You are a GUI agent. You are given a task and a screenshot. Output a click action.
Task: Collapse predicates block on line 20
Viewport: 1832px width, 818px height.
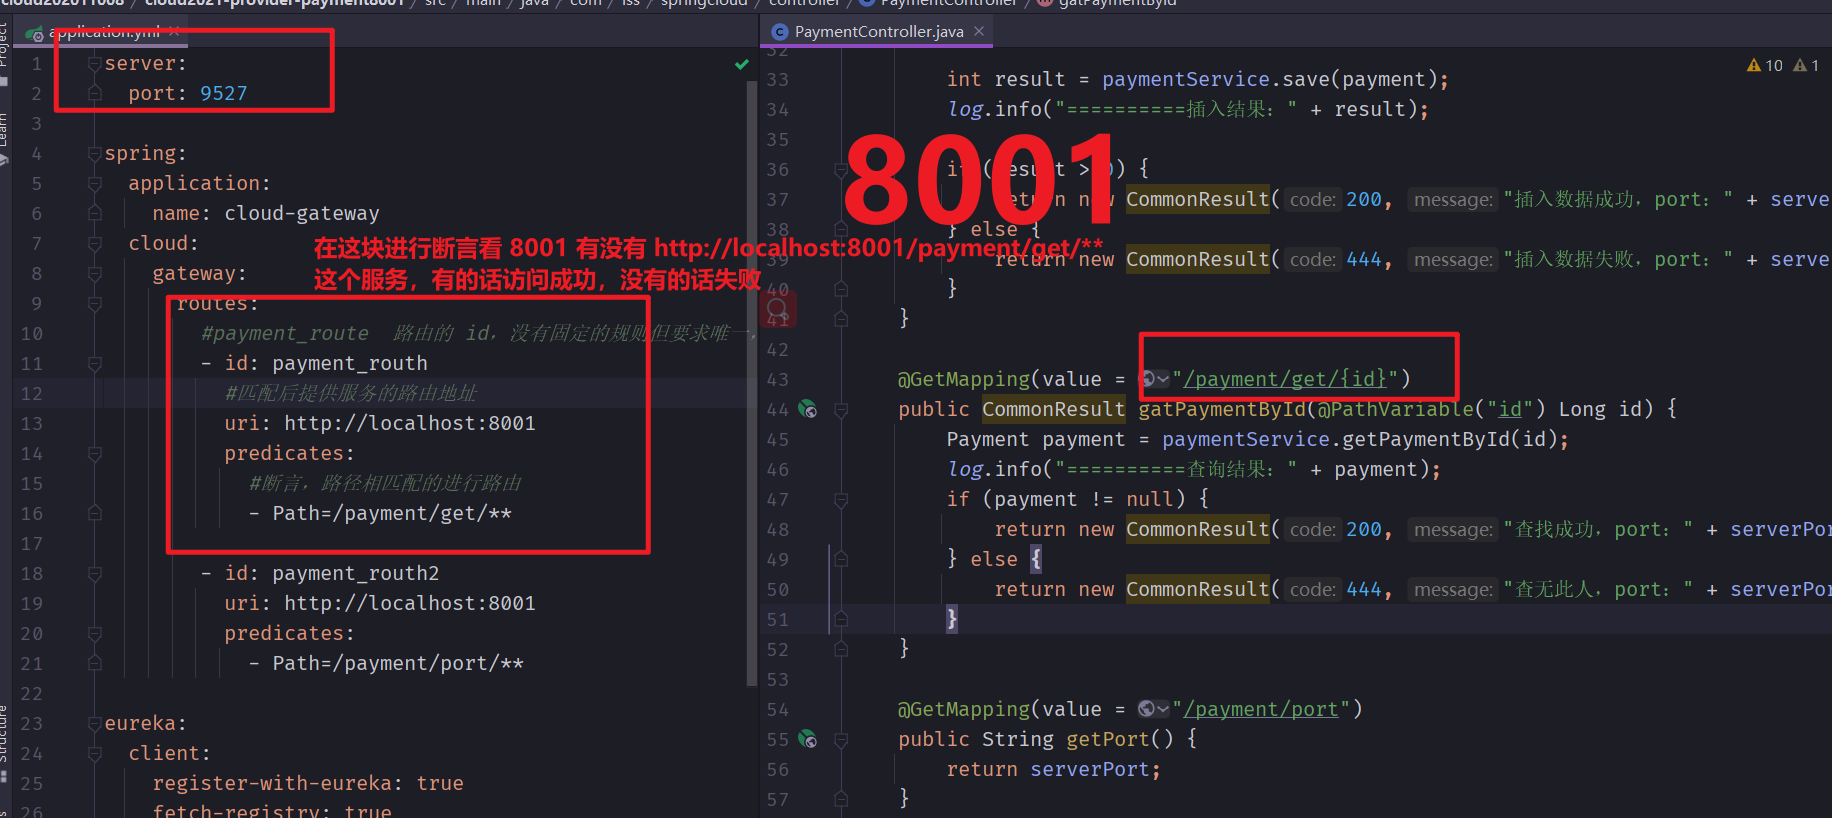pos(94,634)
